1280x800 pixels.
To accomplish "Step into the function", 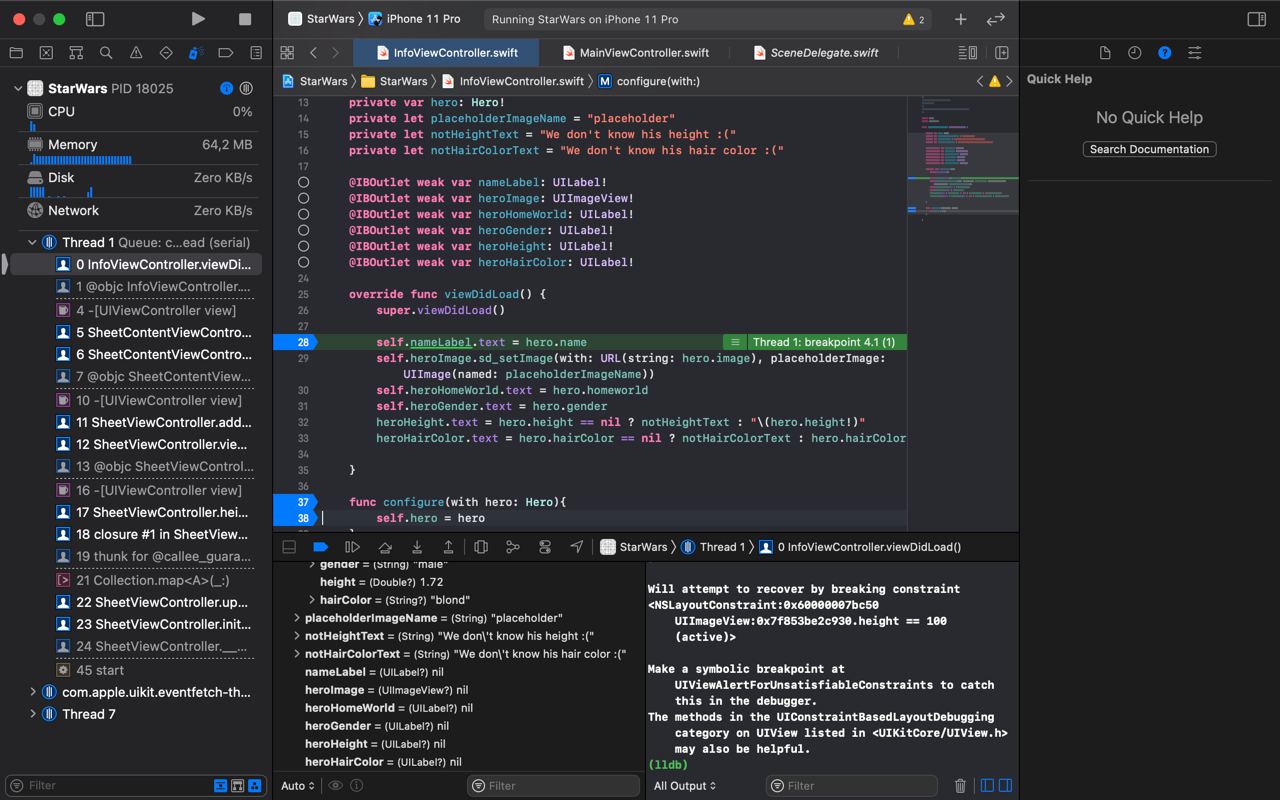I will (x=416, y=547).
